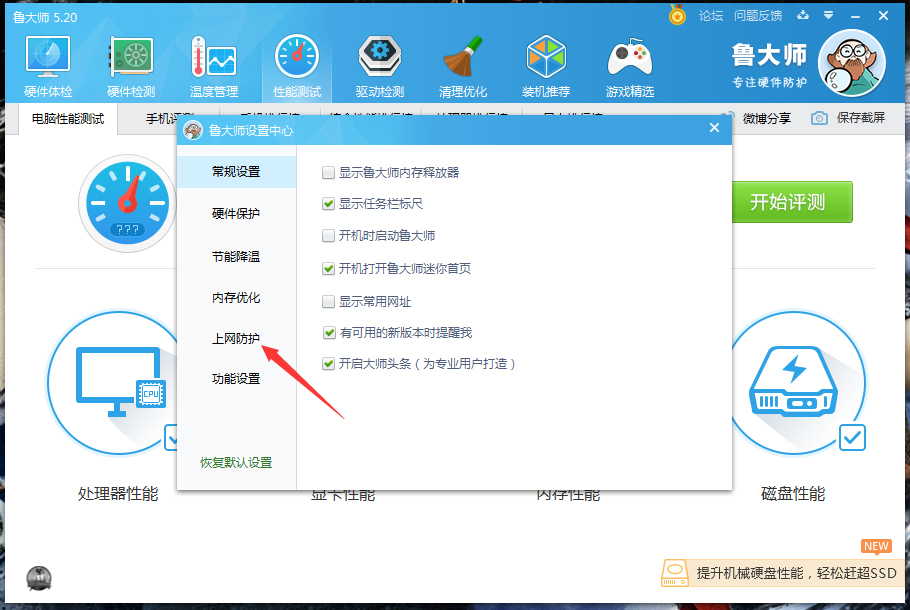Click the 性能测试 performance test gauge icon
Viewport: 910px width, 610px height.
tap(296, 64)
